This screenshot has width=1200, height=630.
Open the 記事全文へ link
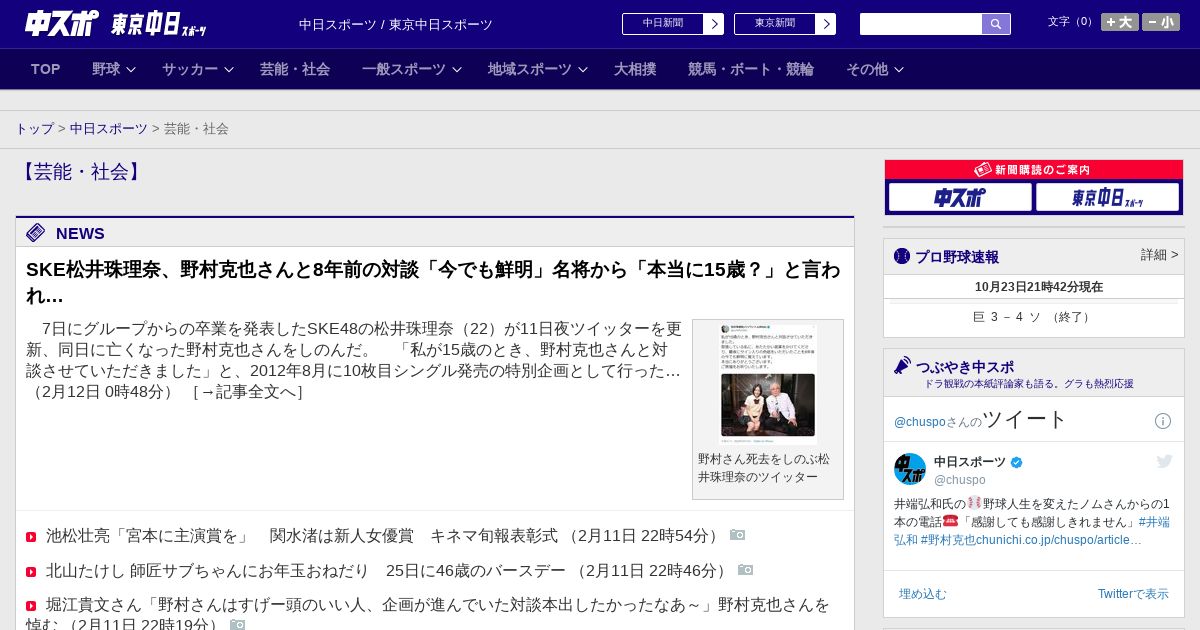[x=249, y=392]
